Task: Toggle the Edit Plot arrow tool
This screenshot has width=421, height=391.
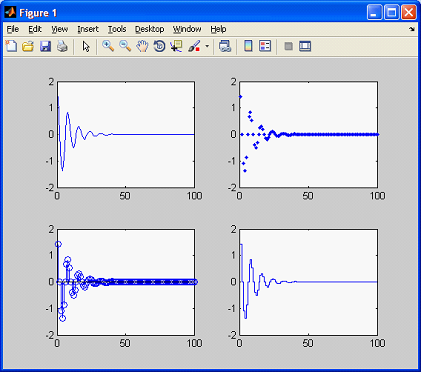Action: 86,46
